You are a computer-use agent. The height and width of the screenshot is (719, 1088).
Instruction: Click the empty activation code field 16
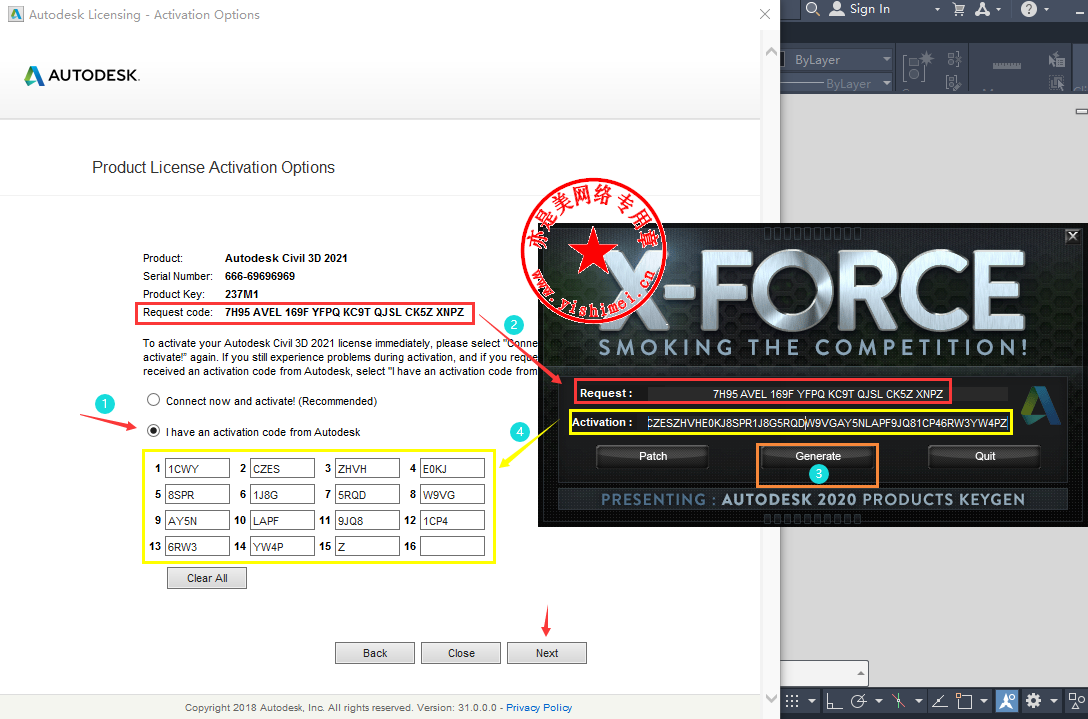pos(452,546)
